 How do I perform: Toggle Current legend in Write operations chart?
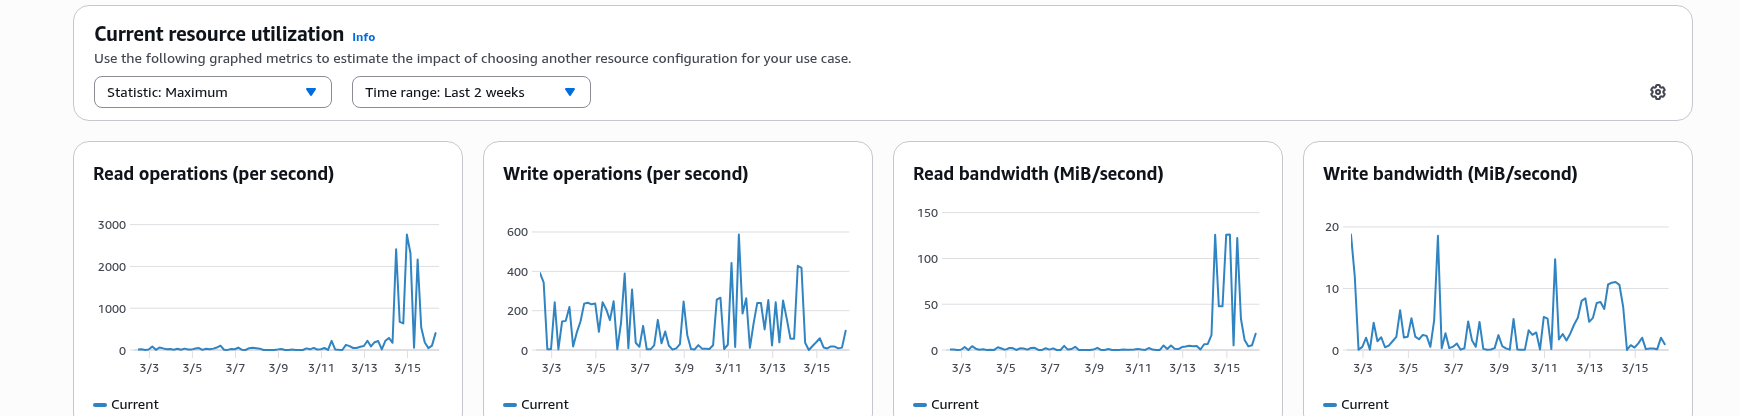536,404
